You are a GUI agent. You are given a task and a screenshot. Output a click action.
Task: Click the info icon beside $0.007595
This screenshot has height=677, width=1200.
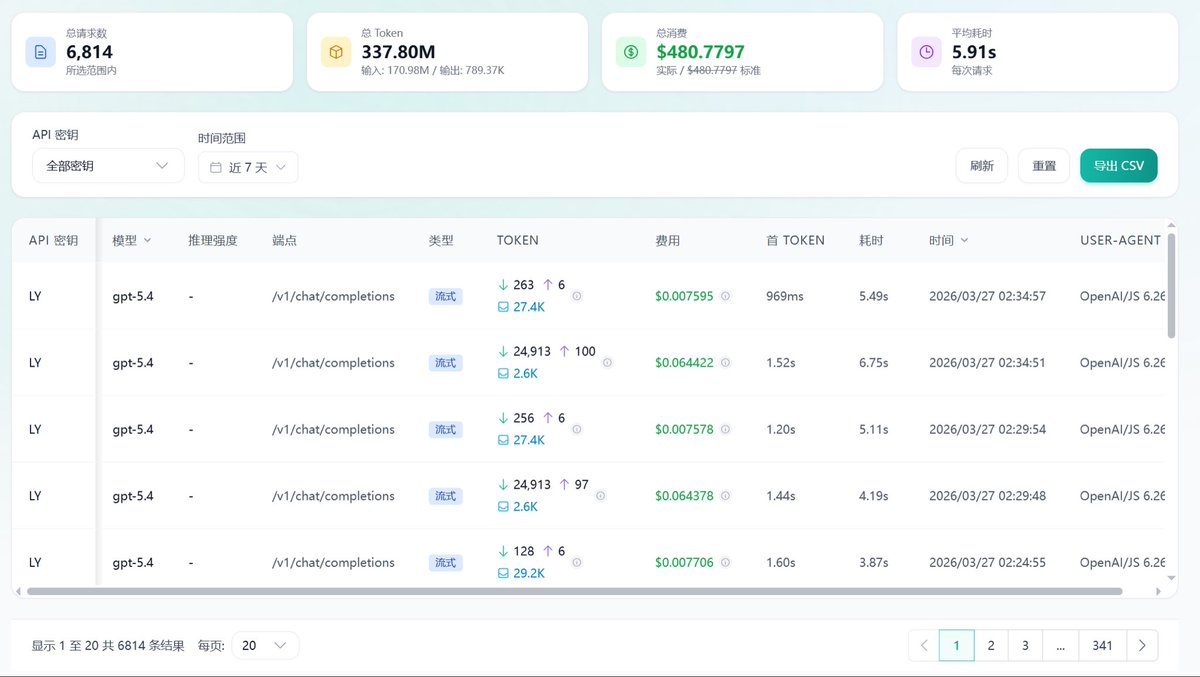coord(725,297)
